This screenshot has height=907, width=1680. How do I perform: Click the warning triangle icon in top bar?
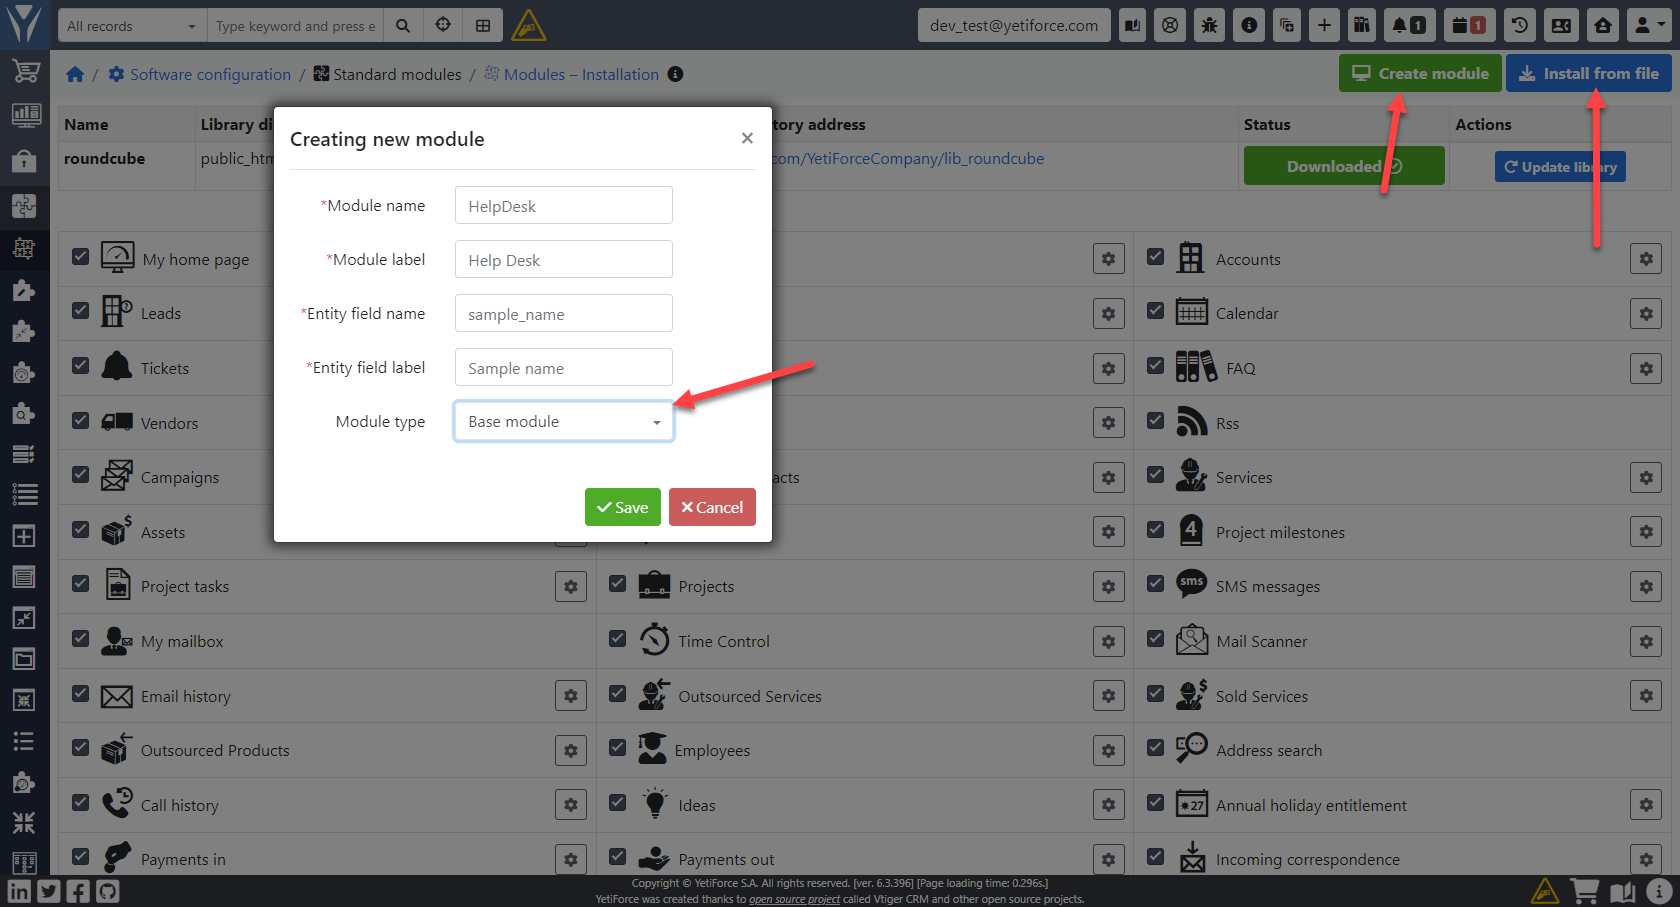point(528,26)
